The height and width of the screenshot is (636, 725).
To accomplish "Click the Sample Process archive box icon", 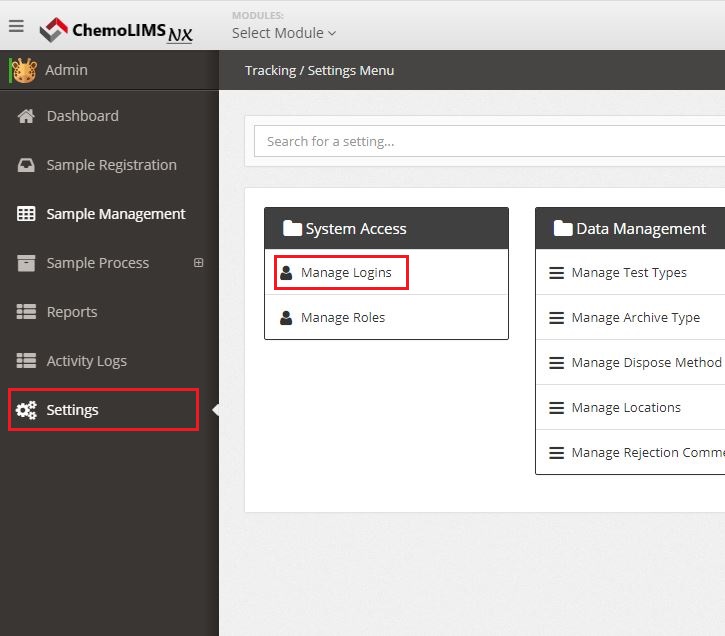I will point(27,263).
